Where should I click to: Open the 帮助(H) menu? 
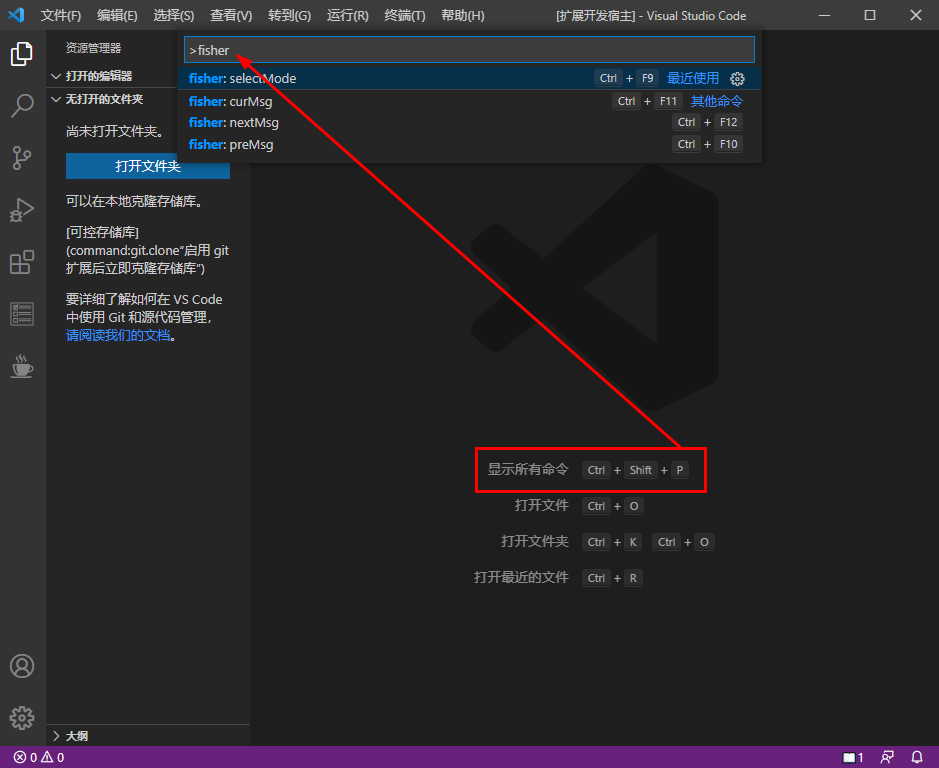pos(462,16)
